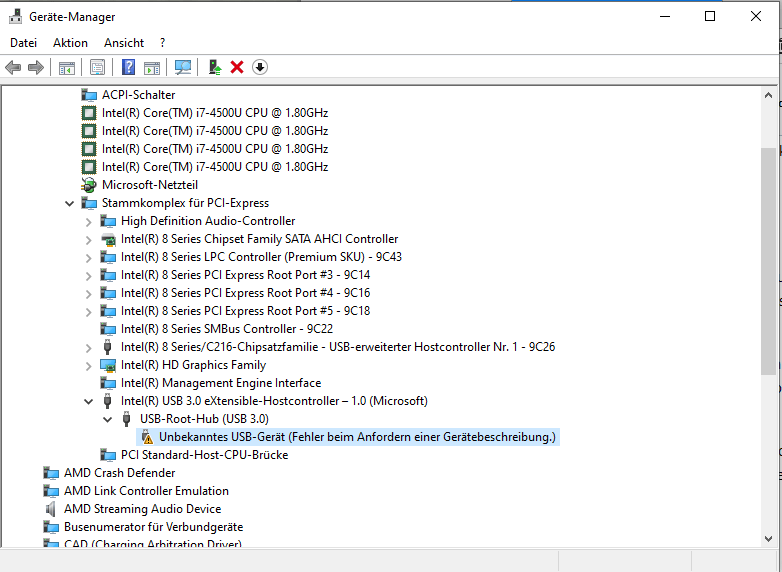Maximize the Geräte-Manager window
The height and width of the screenshot is (572, 782).
(x=710, y=16)
